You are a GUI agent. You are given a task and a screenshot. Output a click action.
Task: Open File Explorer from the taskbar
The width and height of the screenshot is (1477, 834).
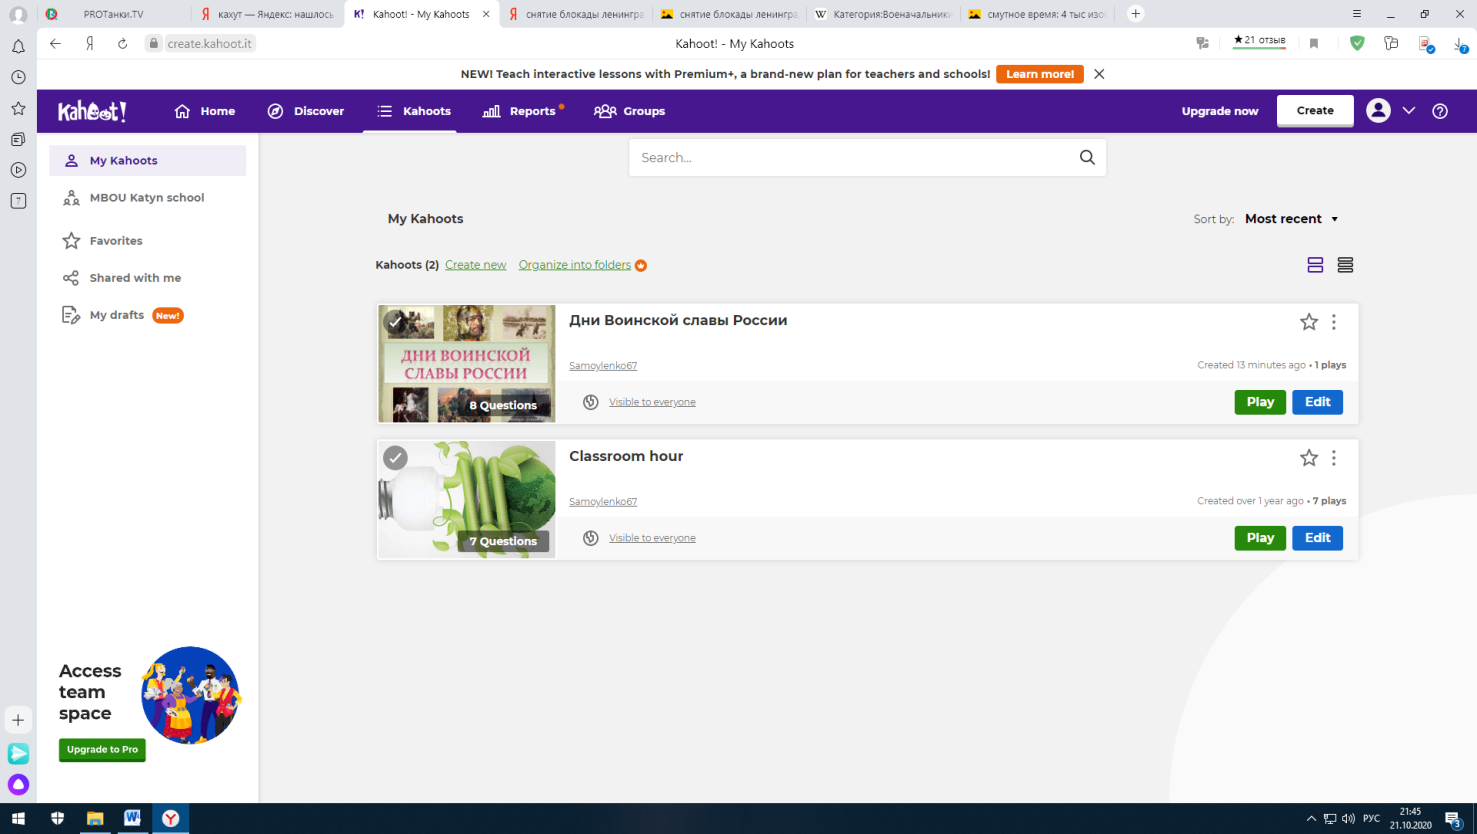point(95,818)
